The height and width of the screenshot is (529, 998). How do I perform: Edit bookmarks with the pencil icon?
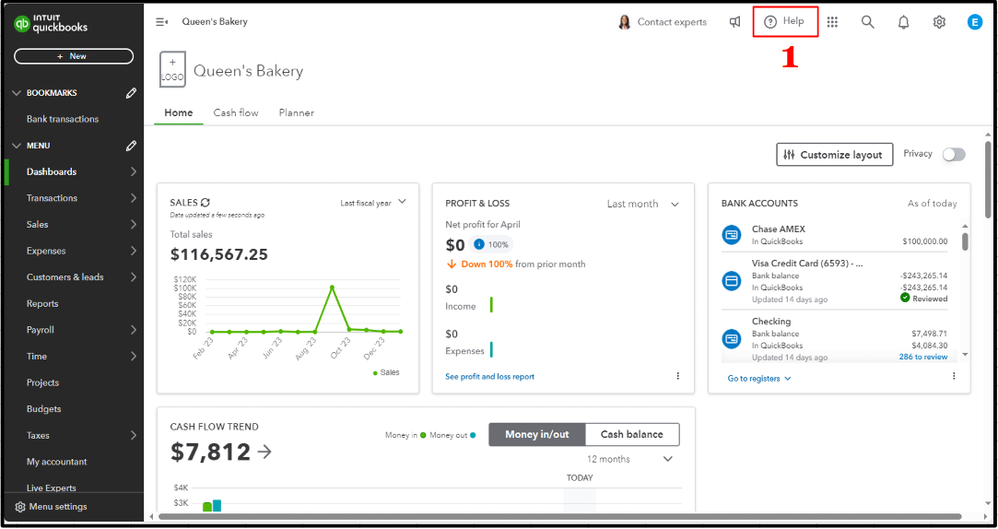tap(131, 93)
